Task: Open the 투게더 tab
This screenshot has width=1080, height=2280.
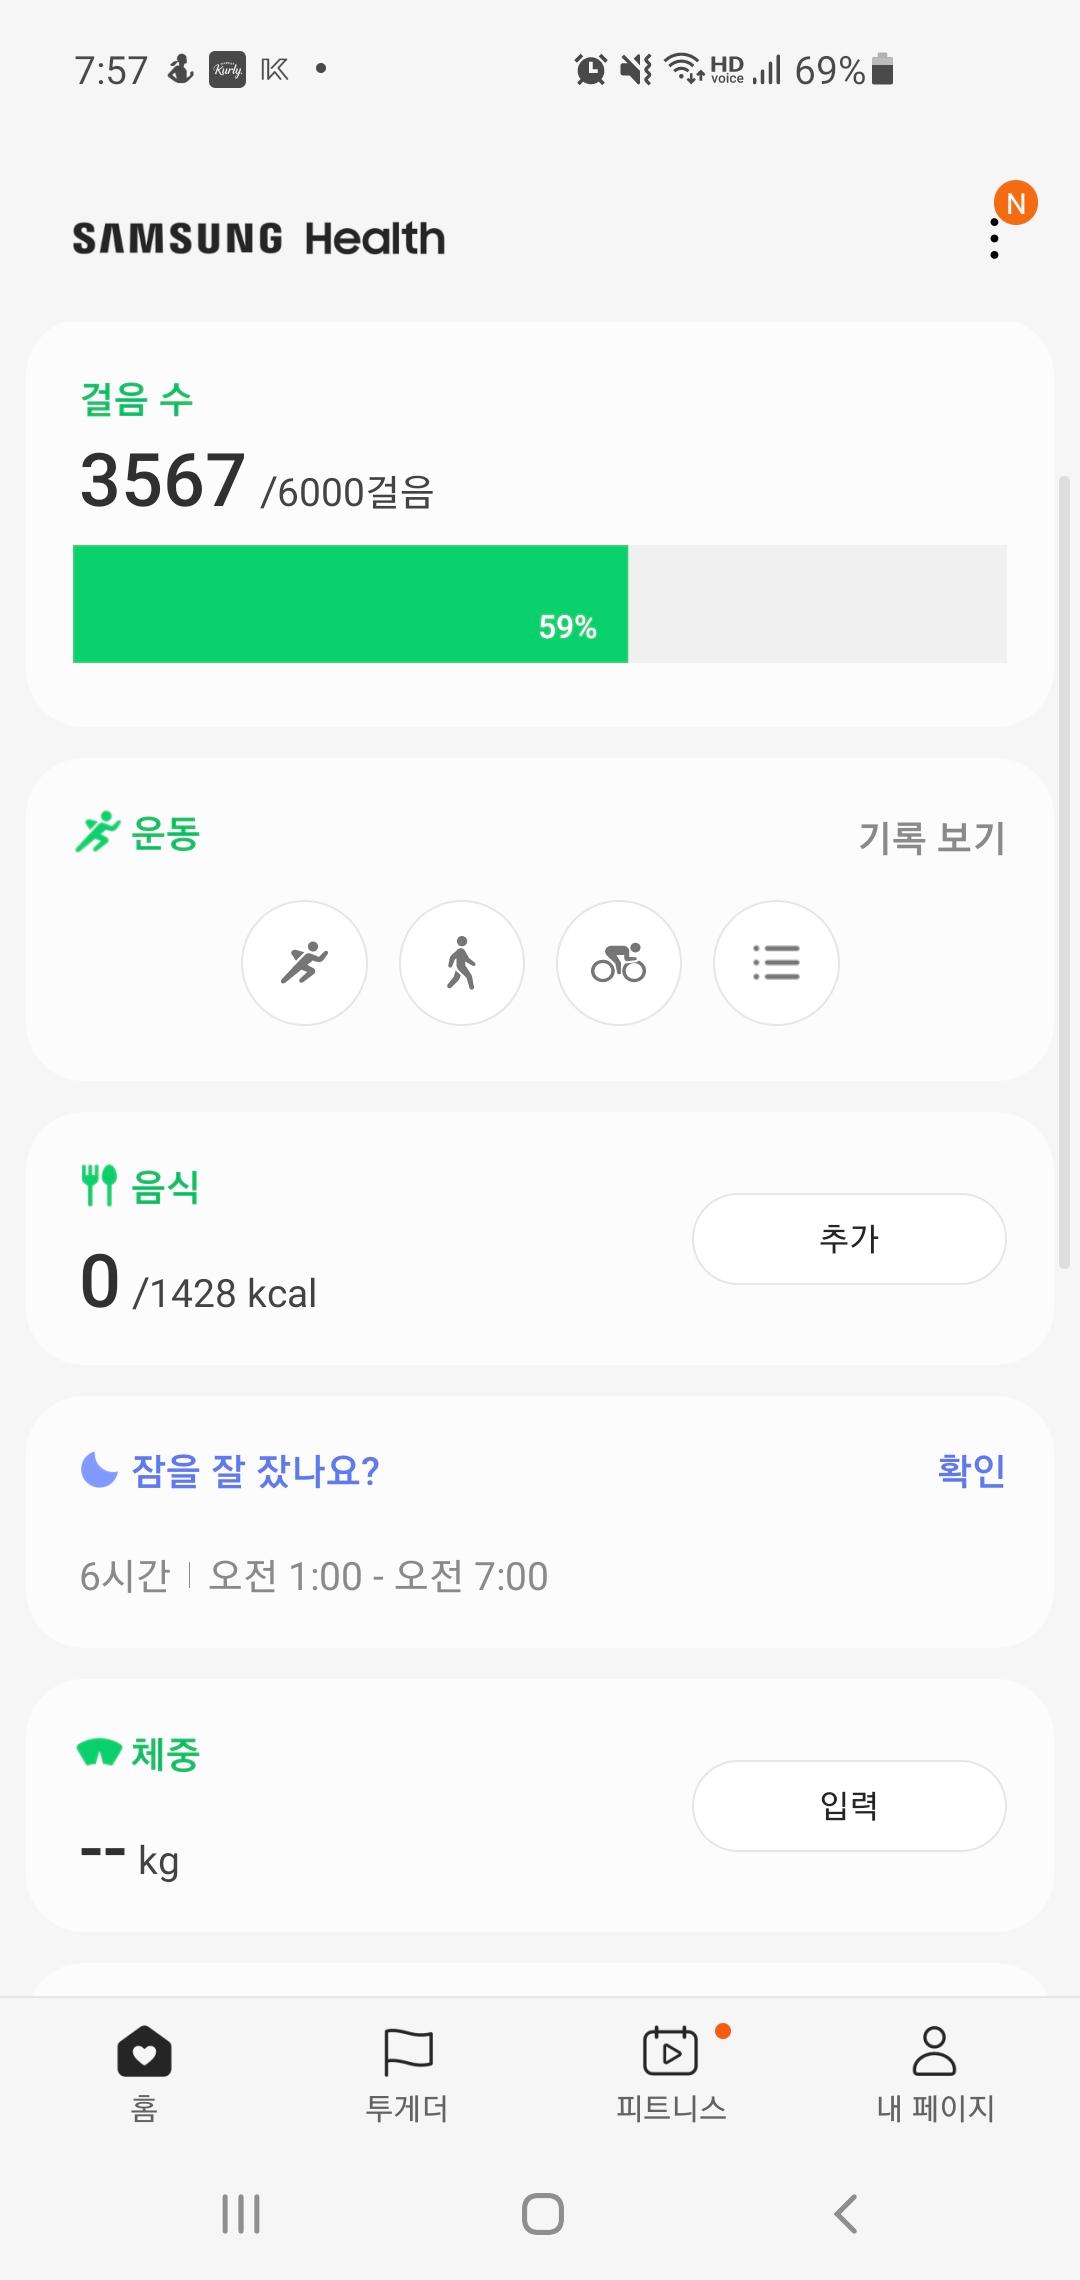Action: (407, 2070)
